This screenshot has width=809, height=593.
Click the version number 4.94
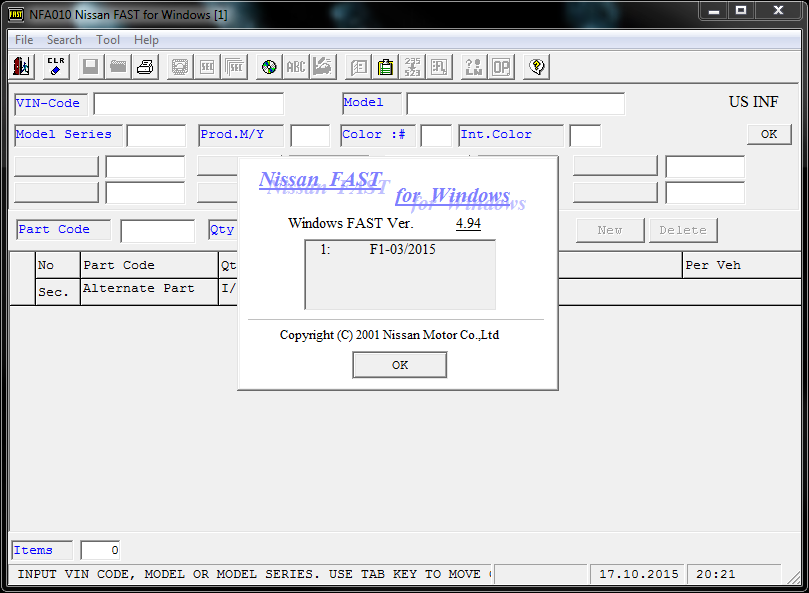click(x=468, y=223)
